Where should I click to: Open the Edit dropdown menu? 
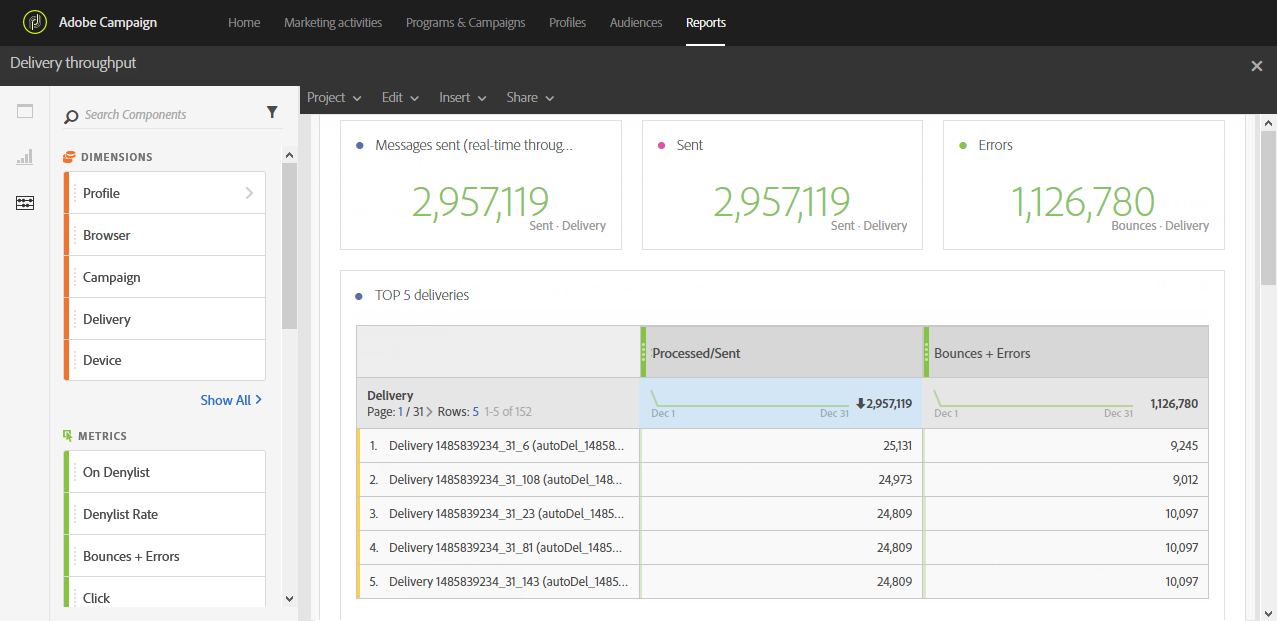pos(400,97)
